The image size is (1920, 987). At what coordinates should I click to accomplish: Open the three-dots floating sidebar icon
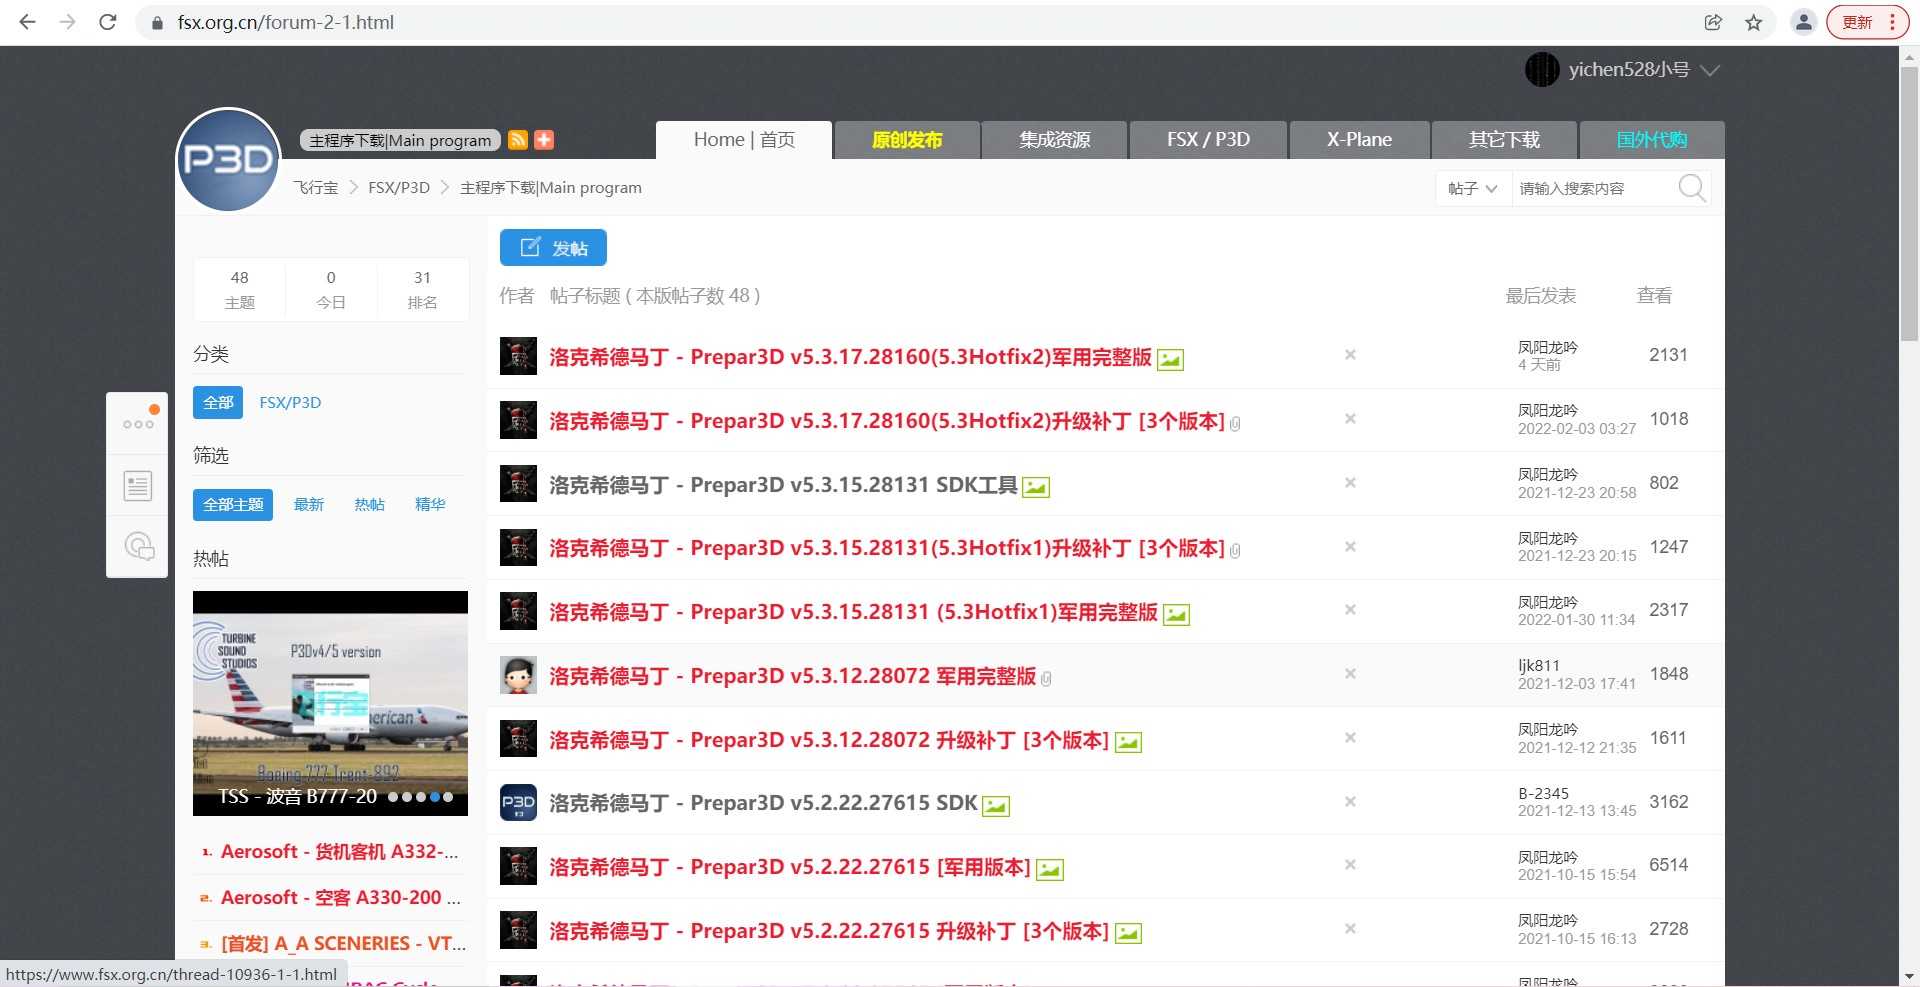(x=138, y=424)
